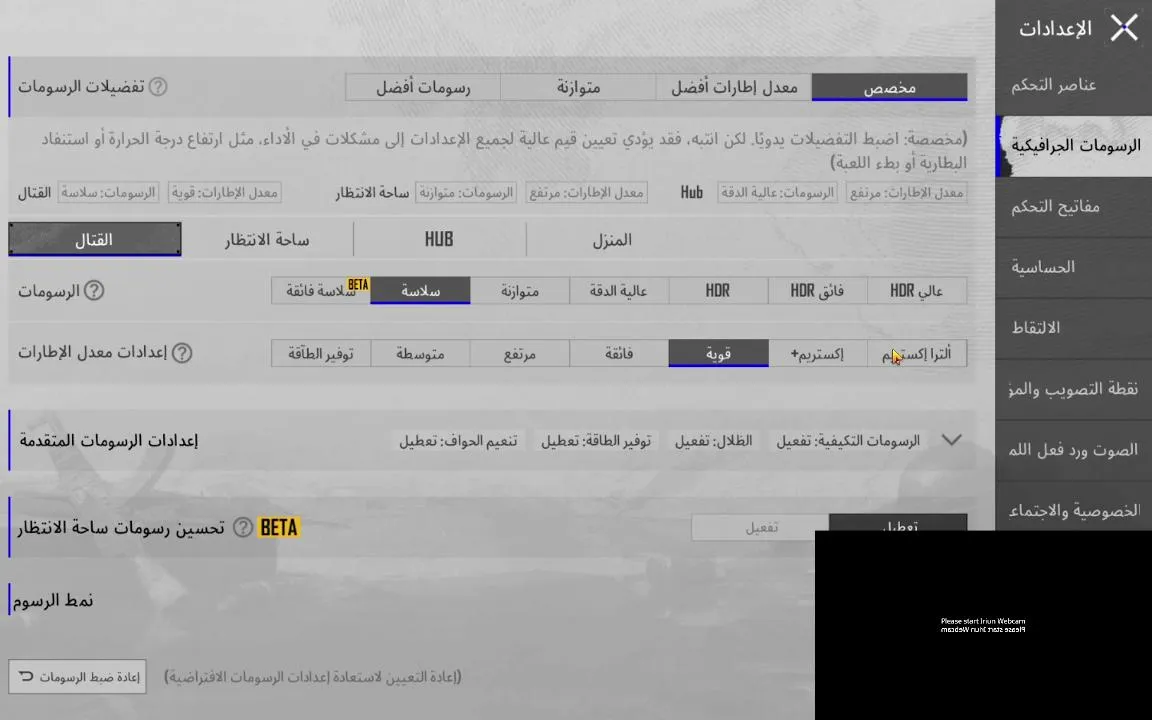
Task: Choose فائق HDR graphics quality
Action: pos(817,291)
